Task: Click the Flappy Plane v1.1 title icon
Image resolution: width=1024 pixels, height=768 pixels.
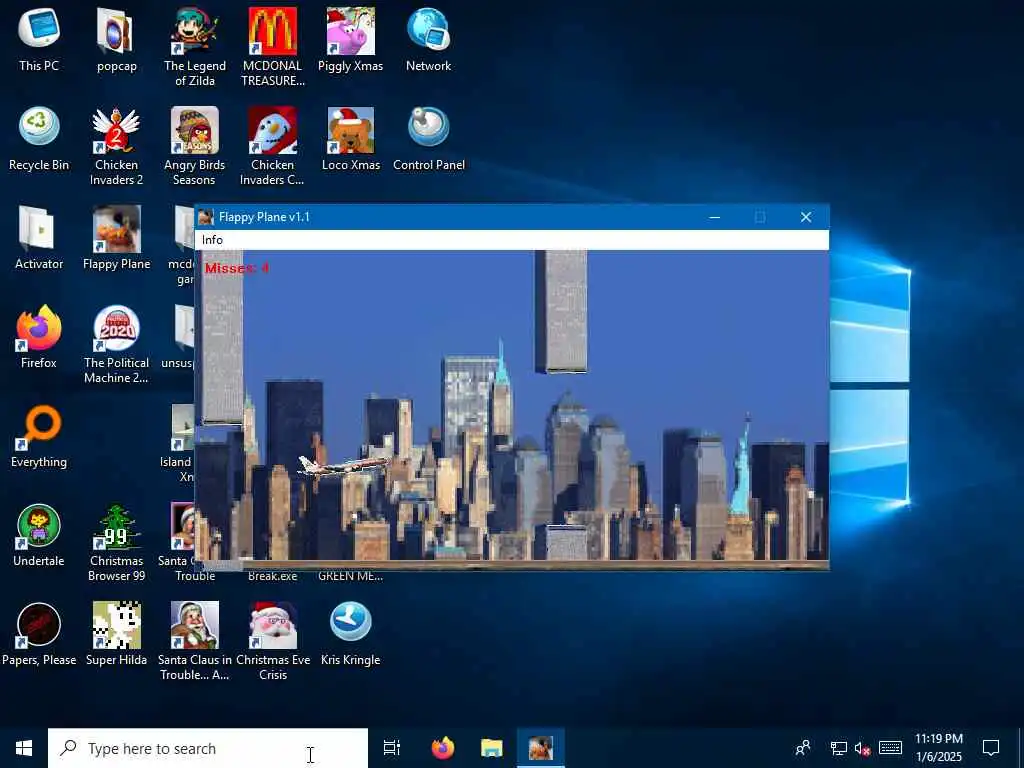Action: pos(206,217)
